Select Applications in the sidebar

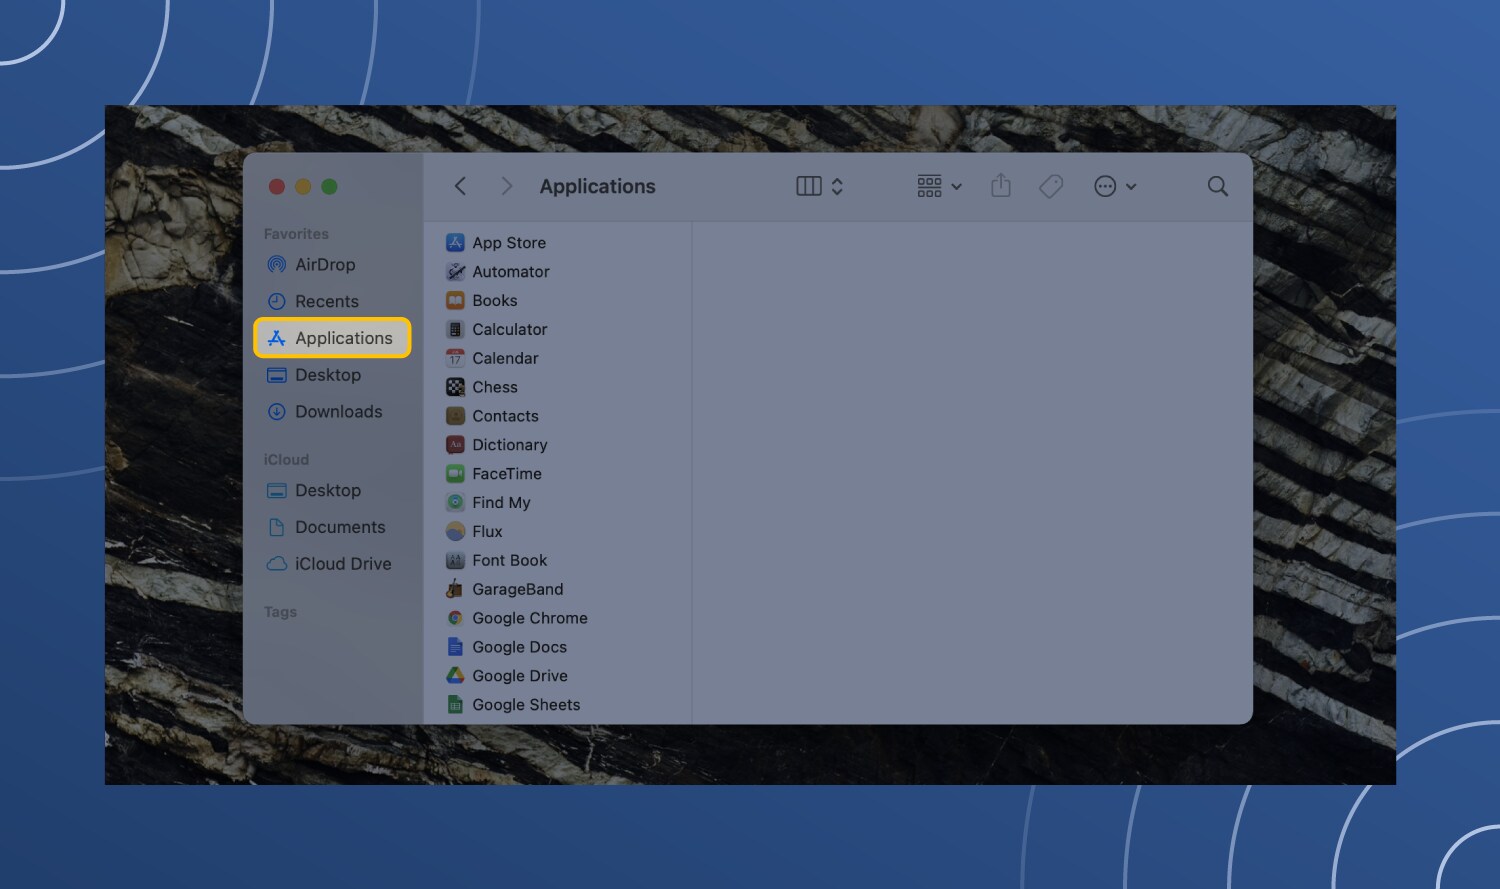click(x=332, y=338)
